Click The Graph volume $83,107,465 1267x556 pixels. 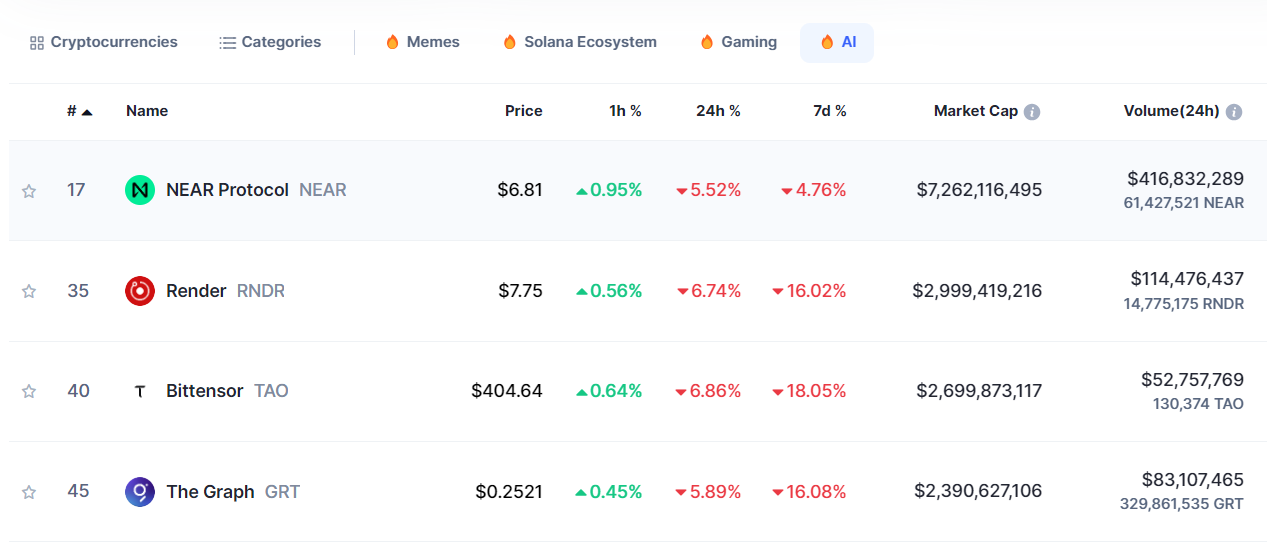pyautogui.click(x=1193, y=480)
